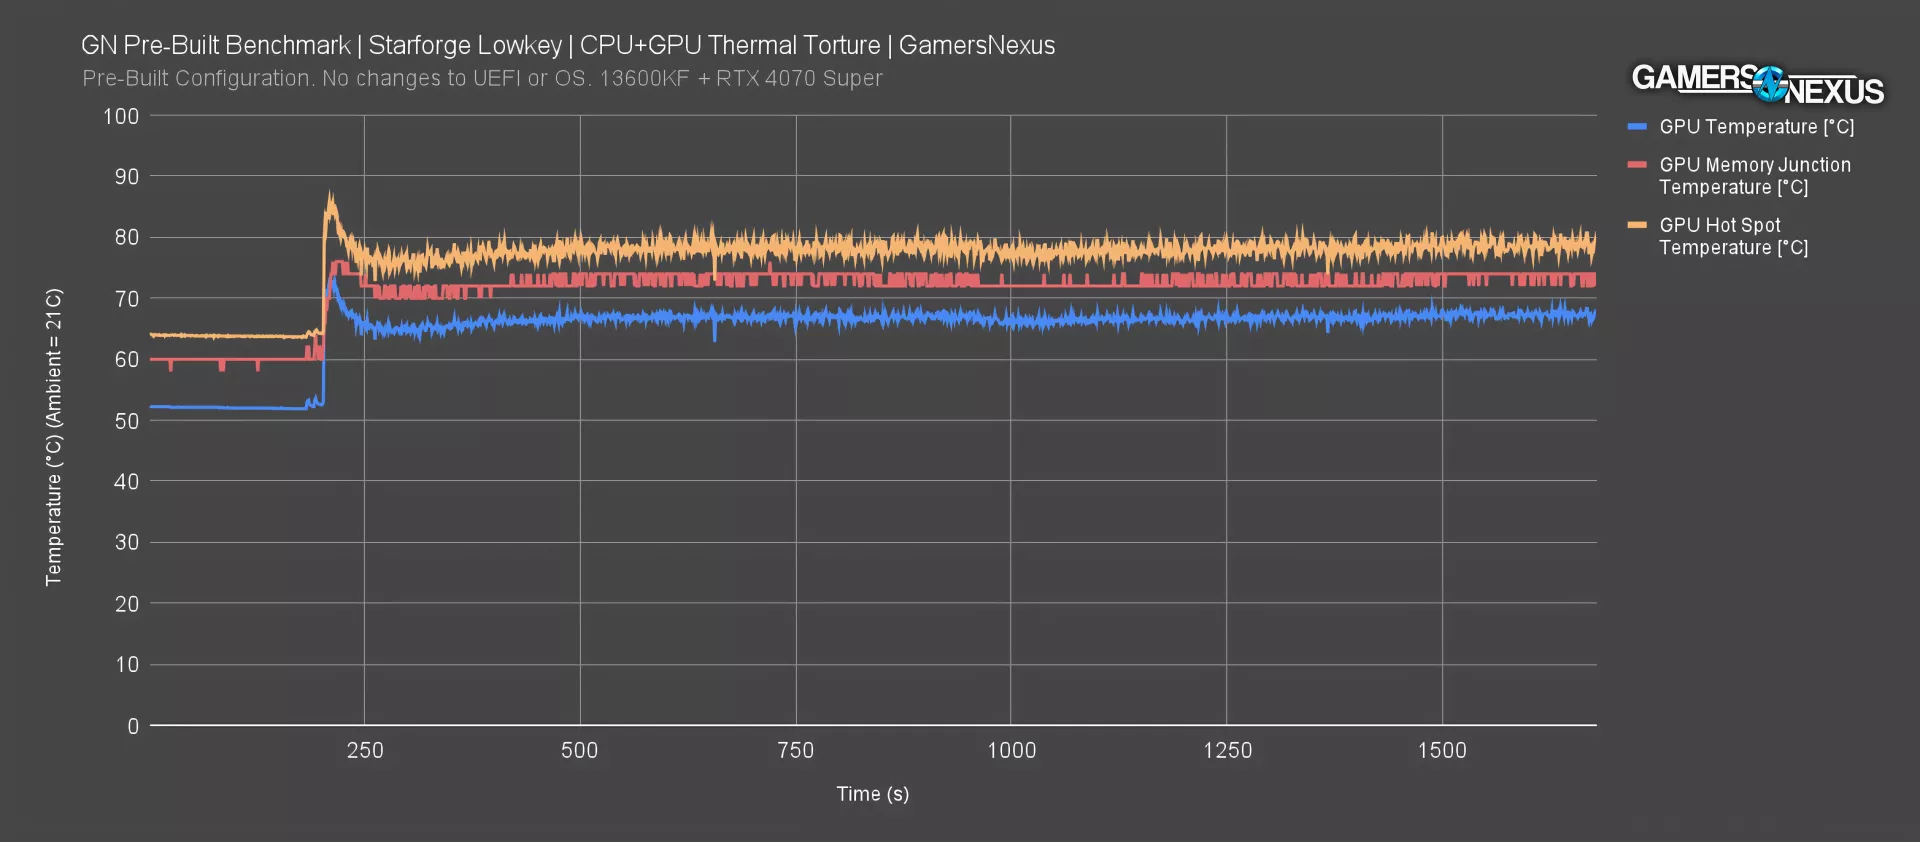
Task: Click the GamersNexus logo
Action: pyautogui.click(x=1757, y=84)
